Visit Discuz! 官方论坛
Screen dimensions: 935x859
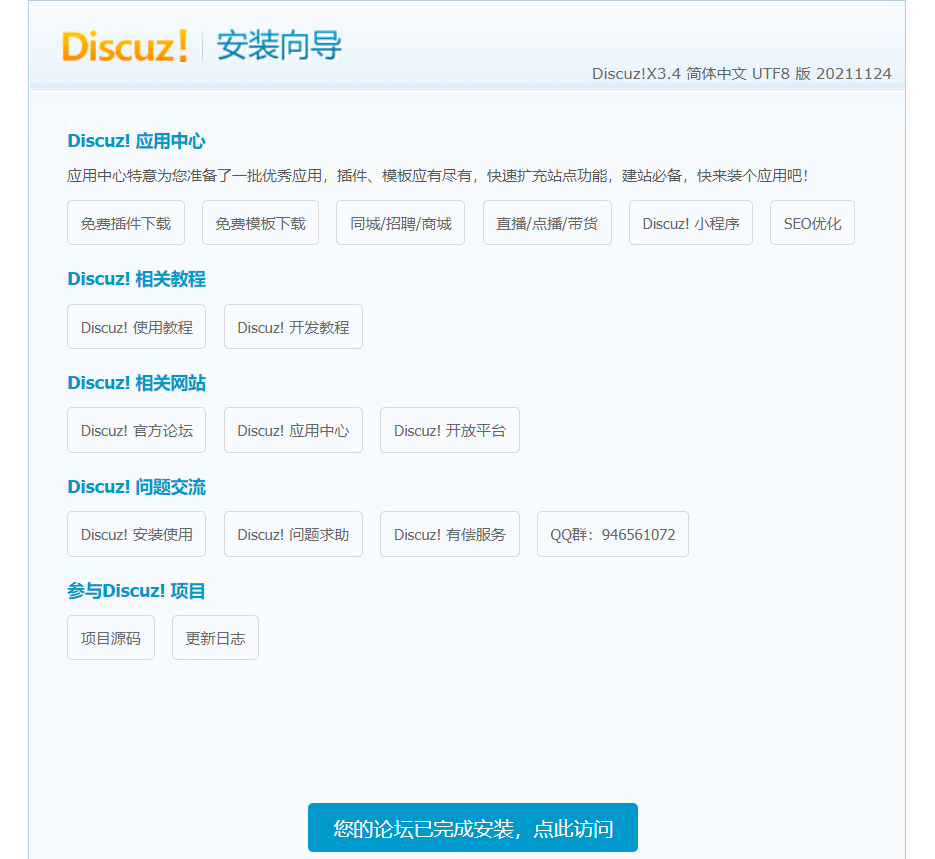(x=137, y=430)
